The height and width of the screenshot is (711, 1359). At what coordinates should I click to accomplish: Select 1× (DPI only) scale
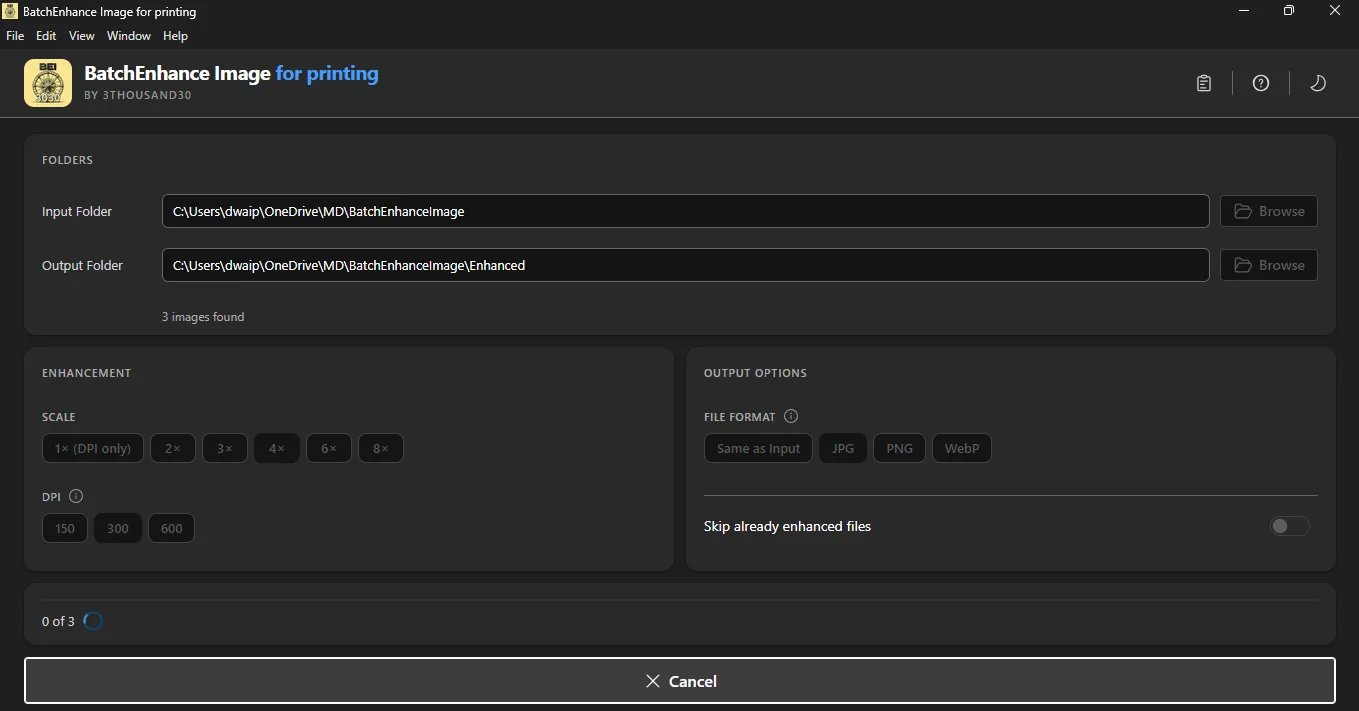tap(93, 448)
